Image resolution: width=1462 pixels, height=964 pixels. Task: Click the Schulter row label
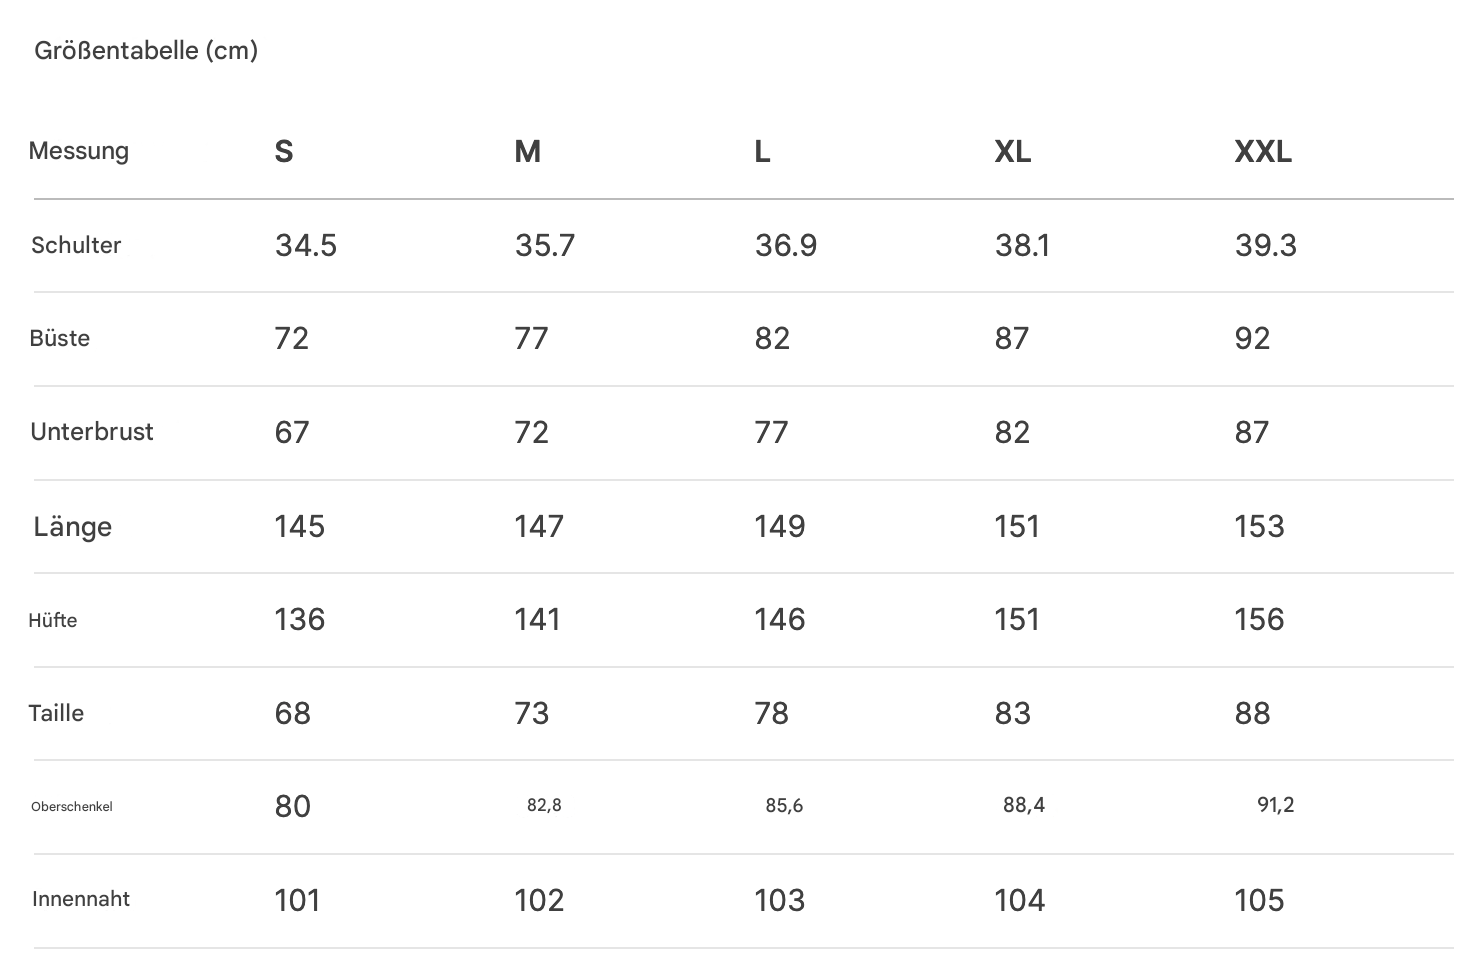(76, 245)
